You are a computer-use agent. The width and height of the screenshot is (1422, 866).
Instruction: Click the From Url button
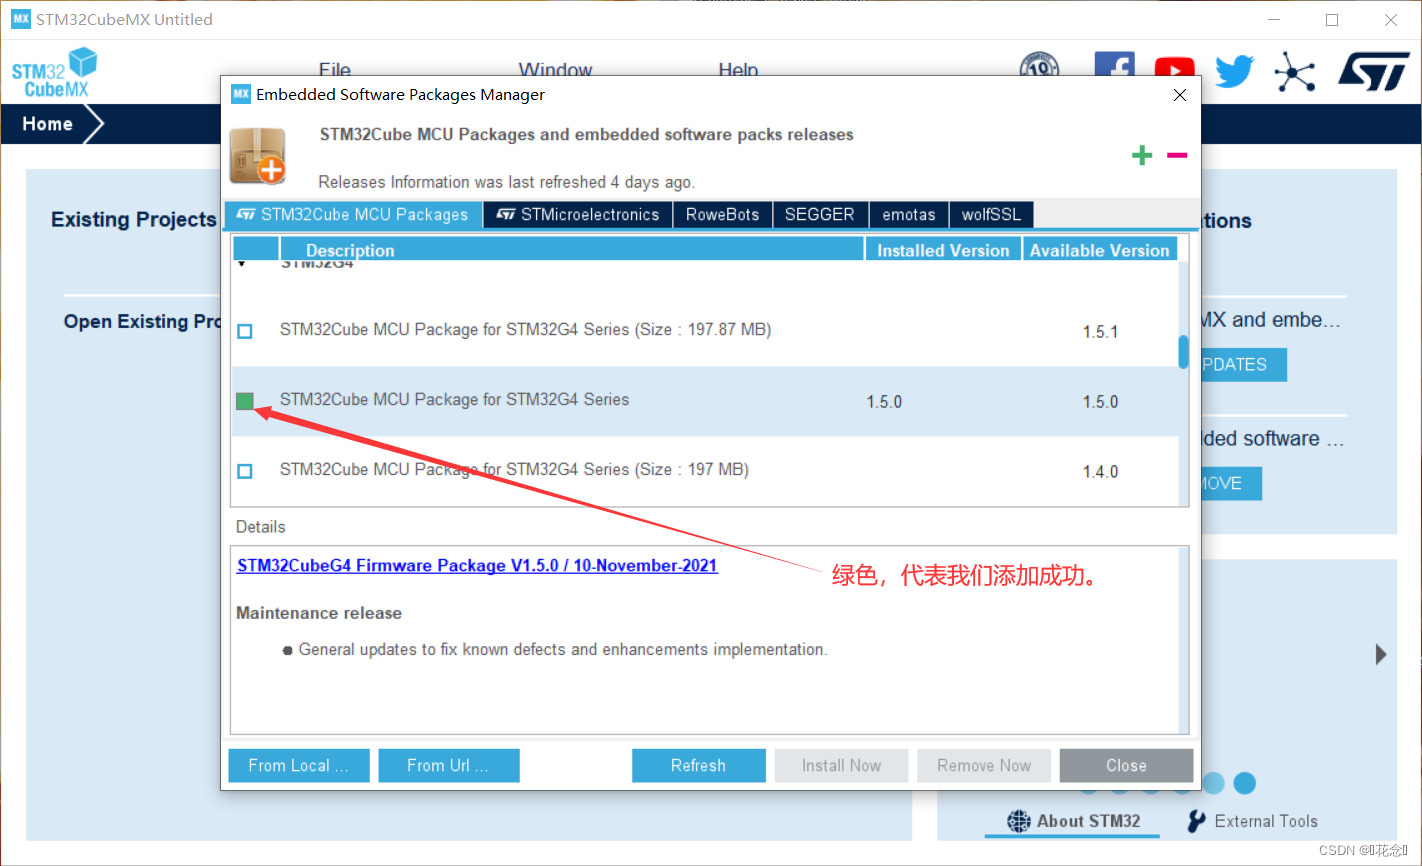pyautogui.click(x=448, y=766)
